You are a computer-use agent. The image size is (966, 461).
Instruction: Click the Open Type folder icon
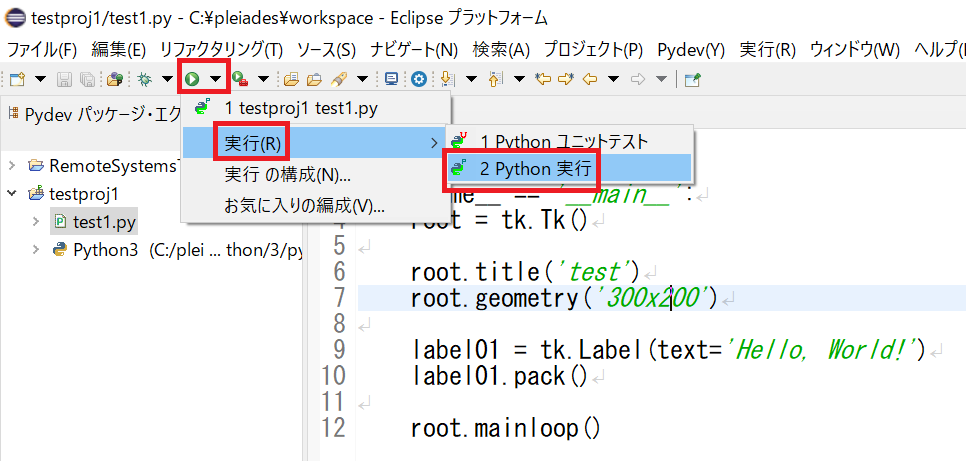coord(291,79)
